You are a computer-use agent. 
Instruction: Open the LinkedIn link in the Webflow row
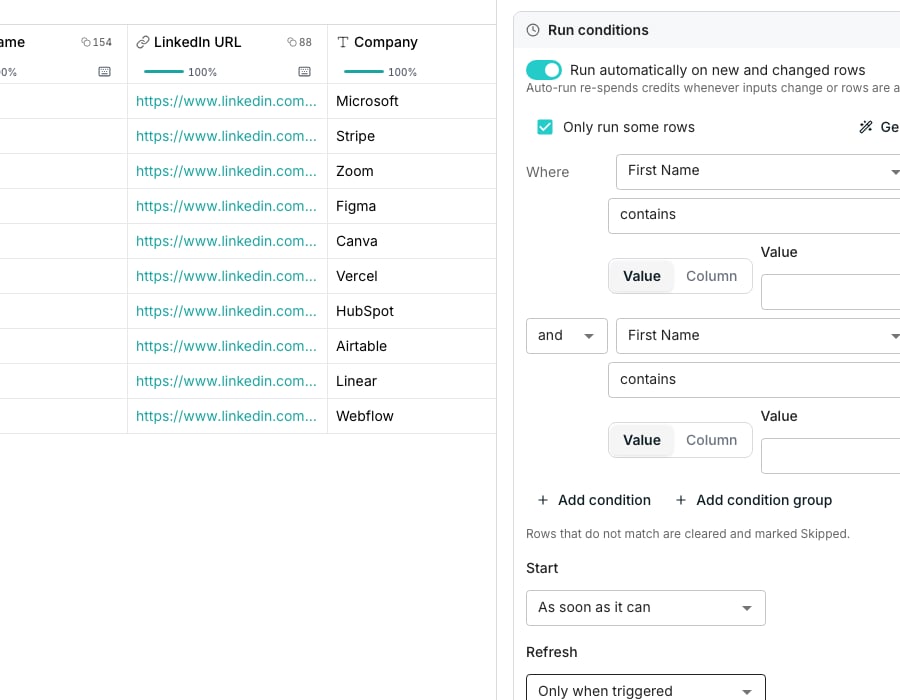click(226, 416)
